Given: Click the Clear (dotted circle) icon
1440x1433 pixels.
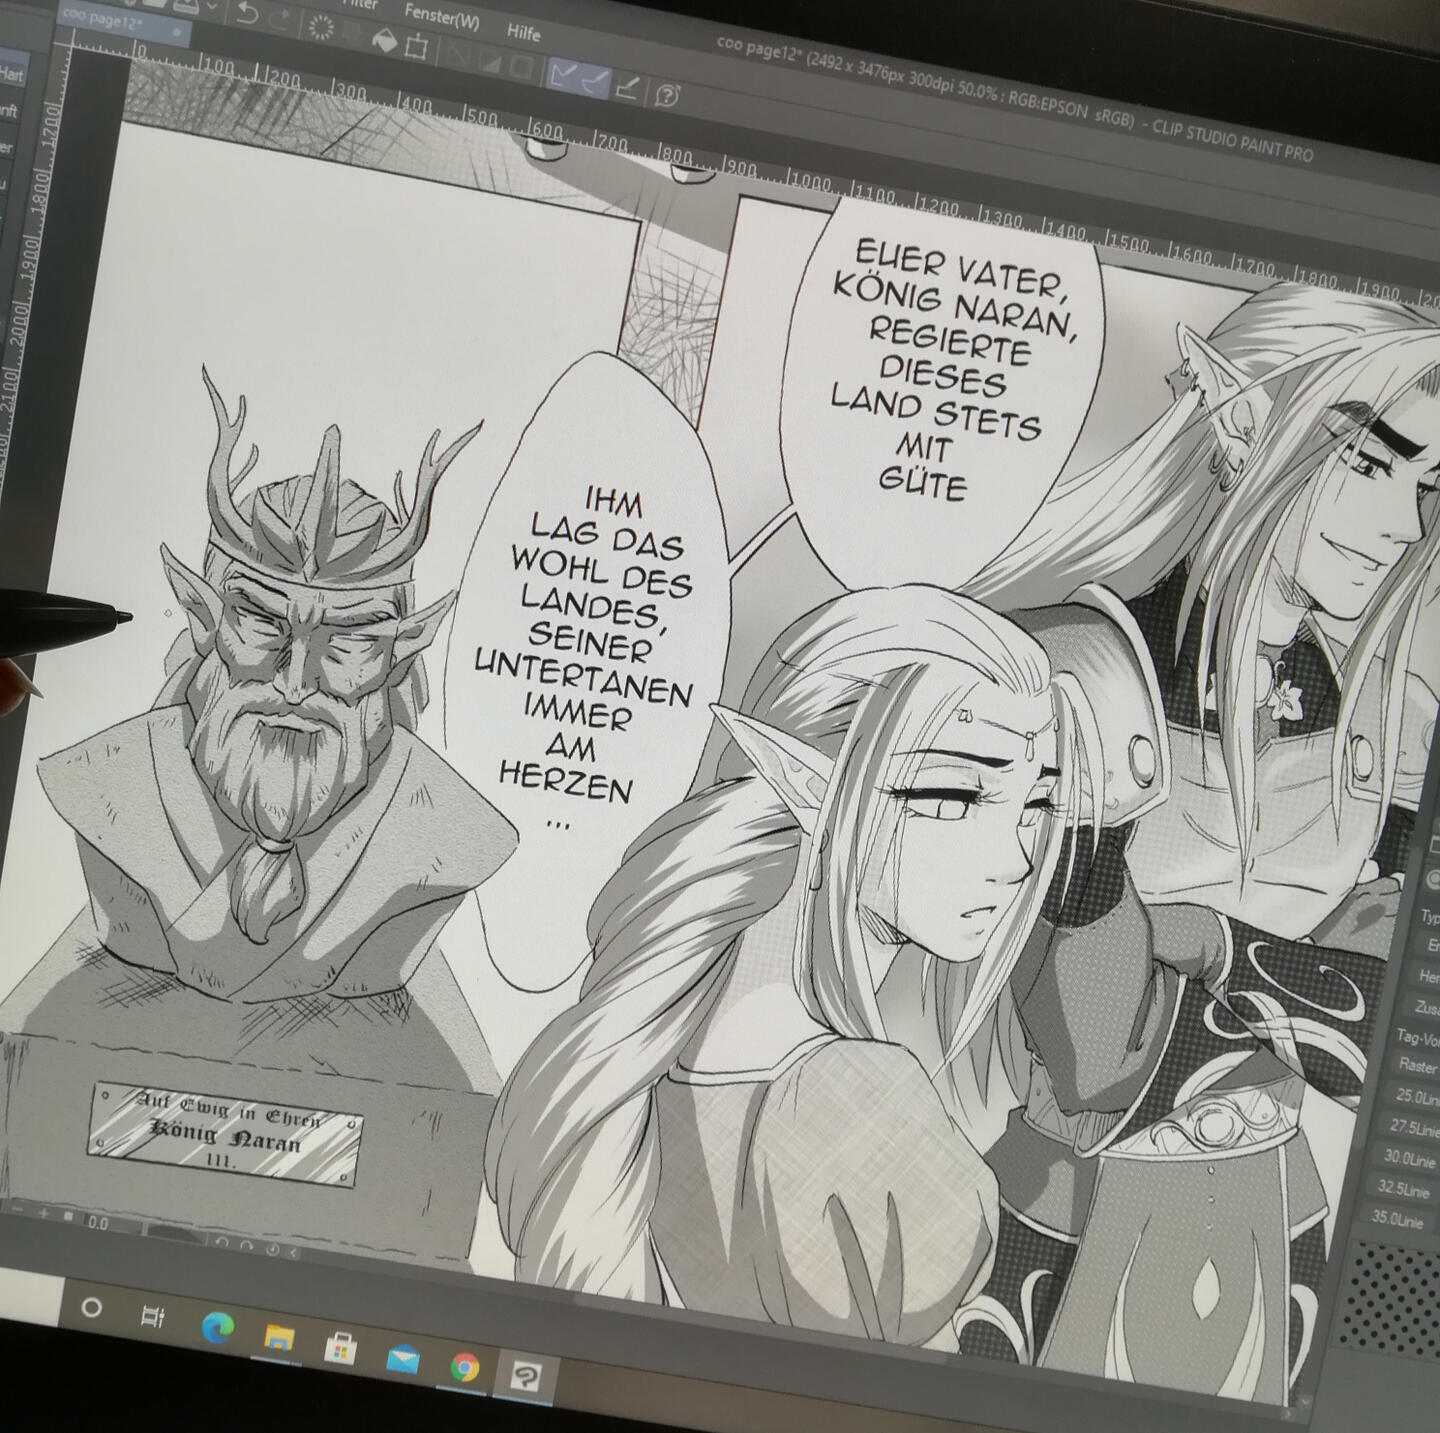Looking at the screenshot, I should point(321,28).
